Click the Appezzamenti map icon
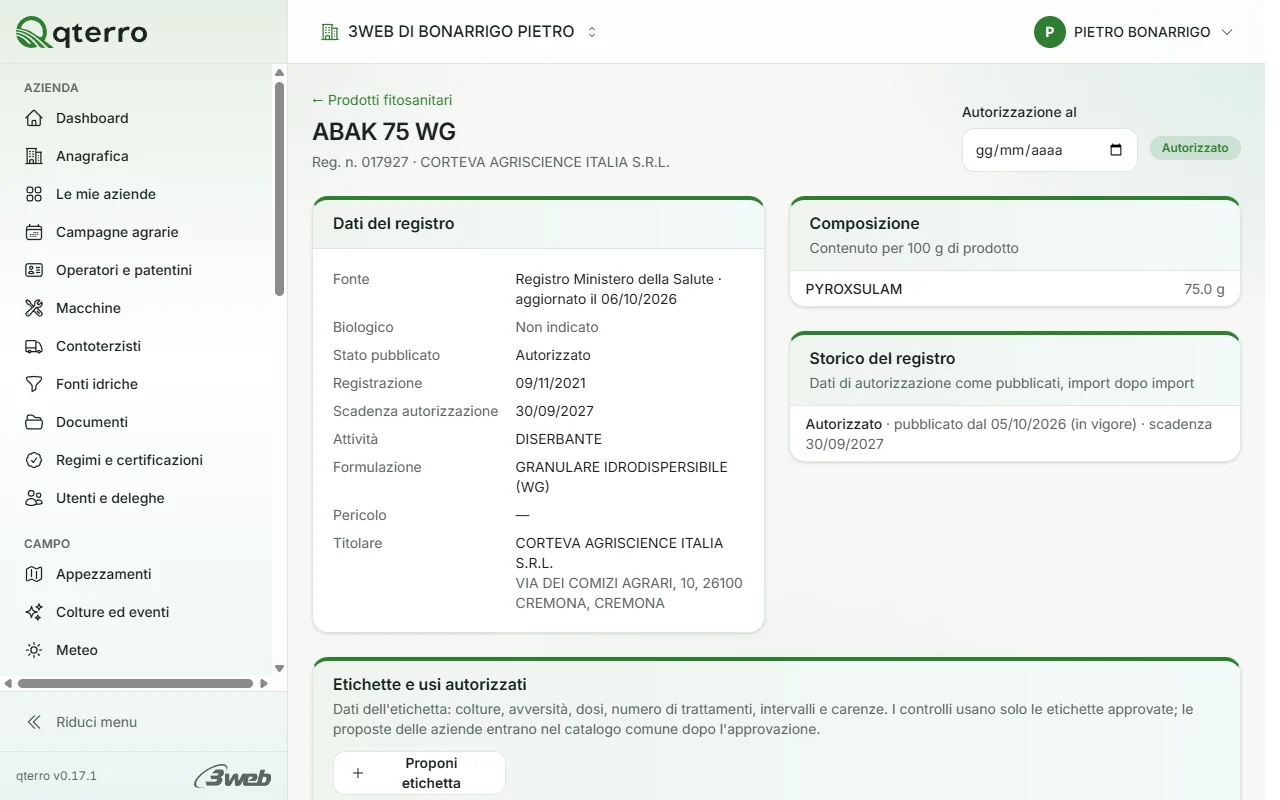The width and height of the screenshot is (1280, 800). pos(34,574)
